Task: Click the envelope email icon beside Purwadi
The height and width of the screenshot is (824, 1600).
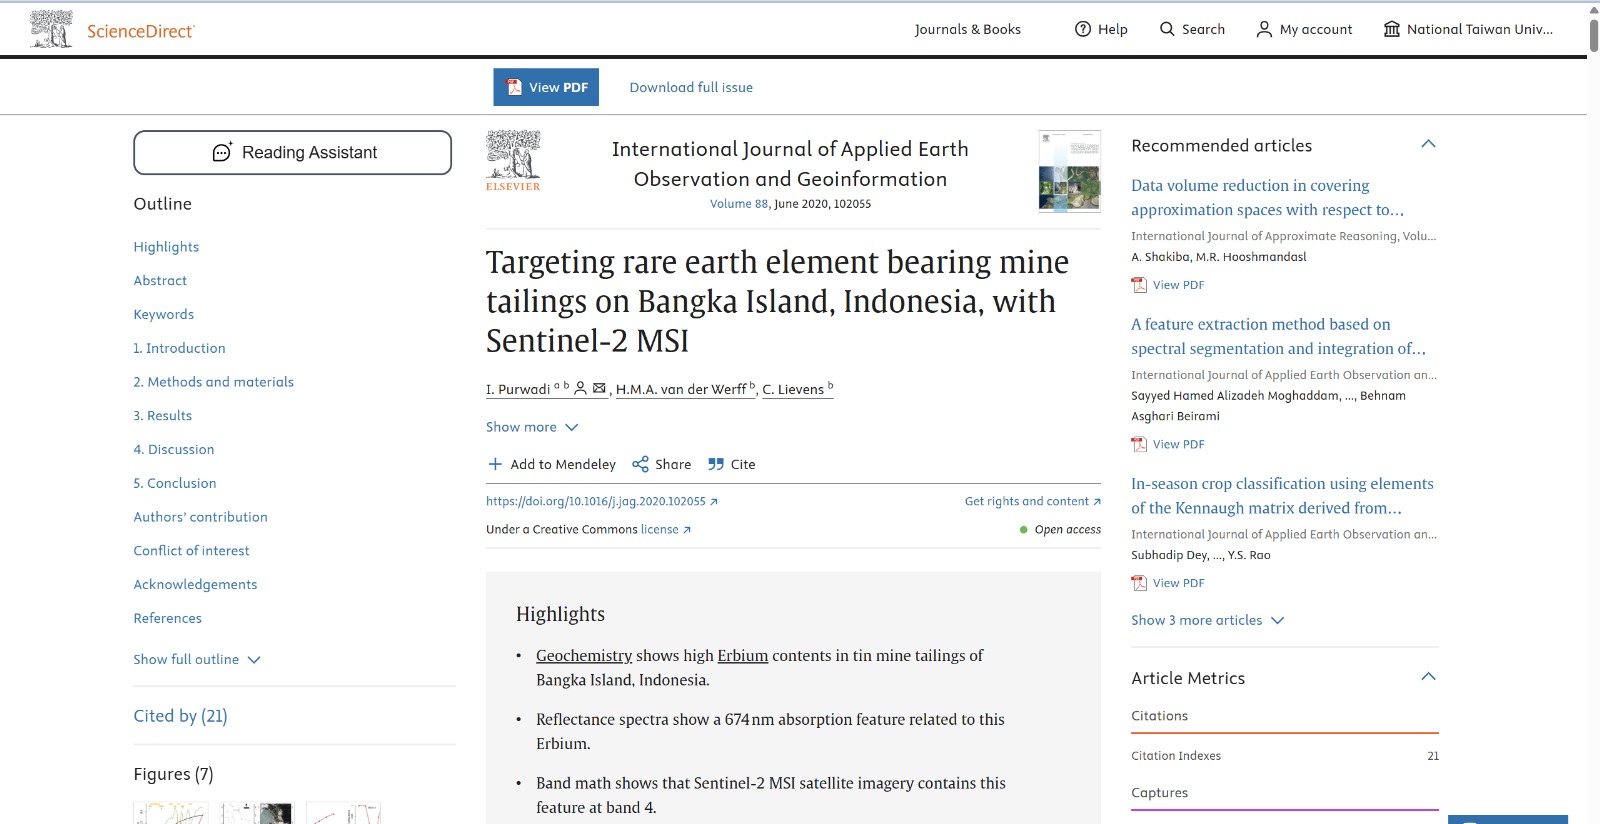Action: click(599, 388)
